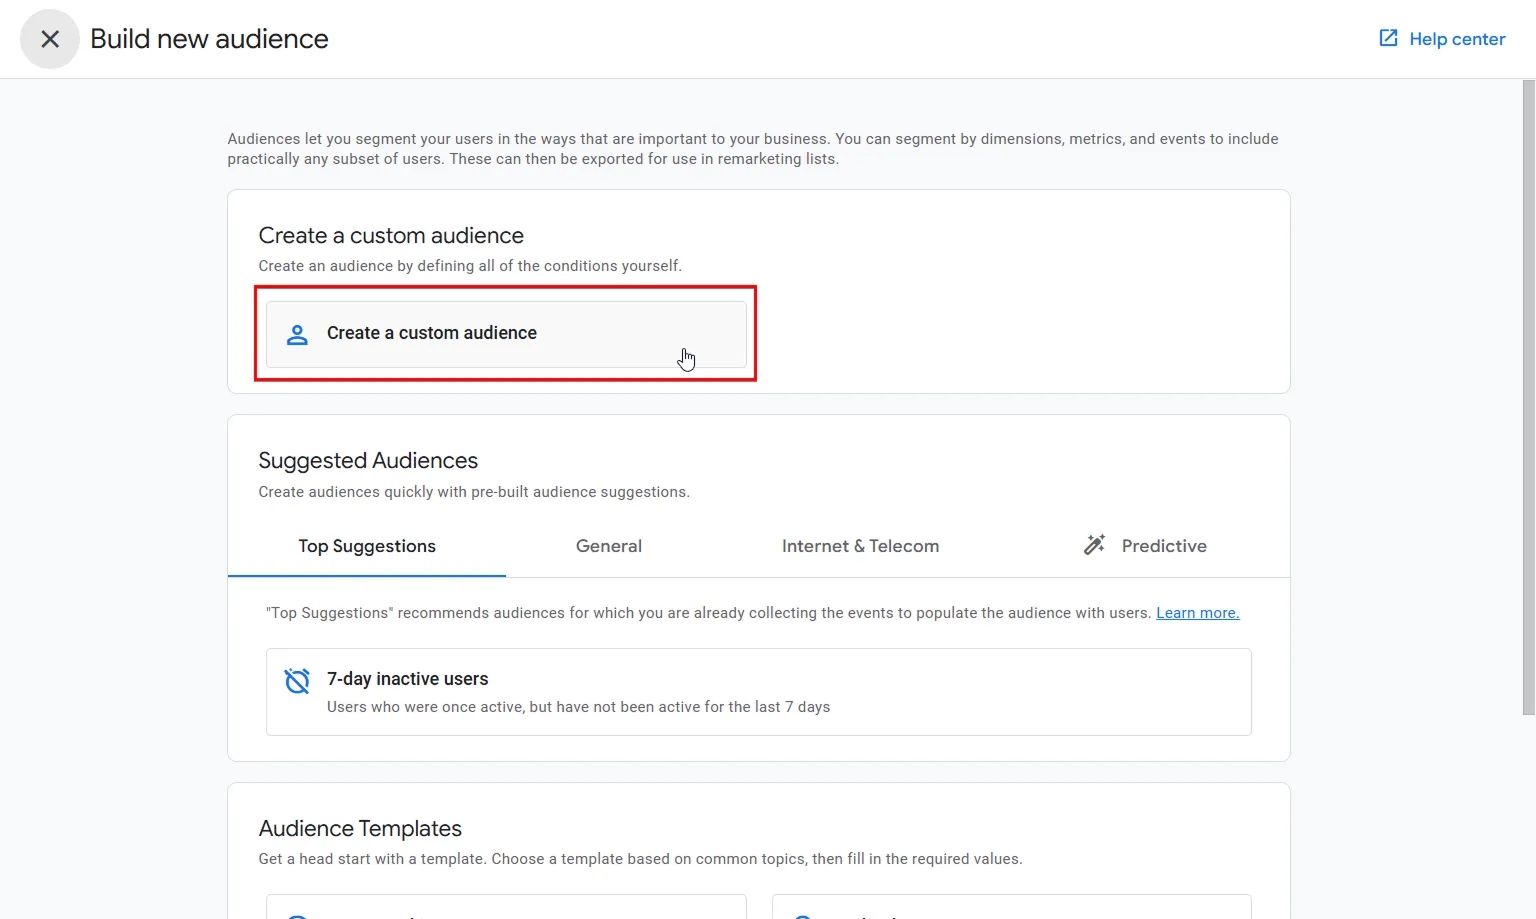Open the Internet & Telecom tab
This screenshot has height=919, width=1536.
pos(860,546)
